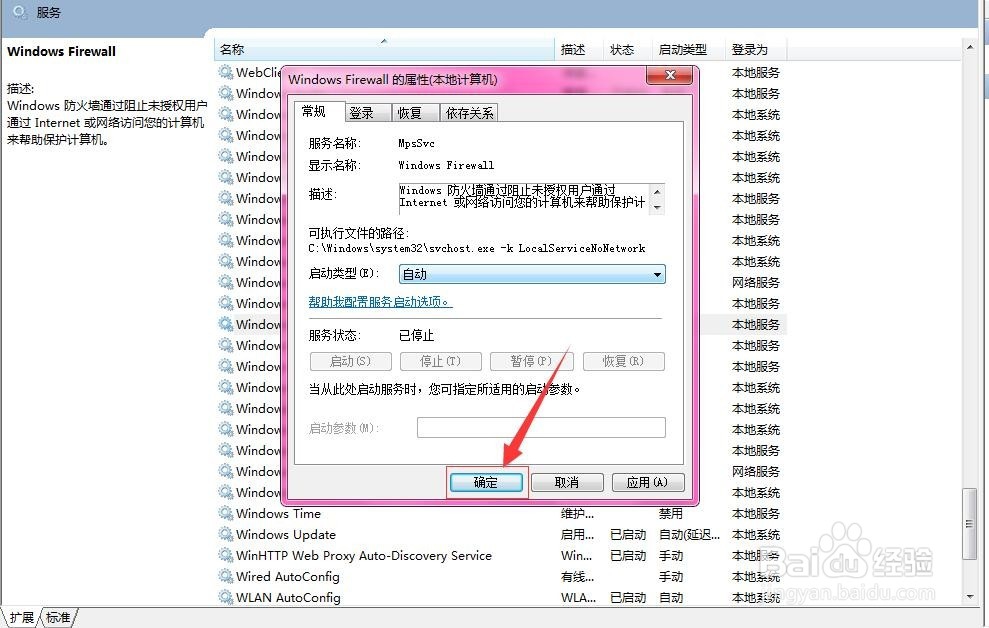
Task: Sort by the 状态 column header
Action: coord(628,49)
